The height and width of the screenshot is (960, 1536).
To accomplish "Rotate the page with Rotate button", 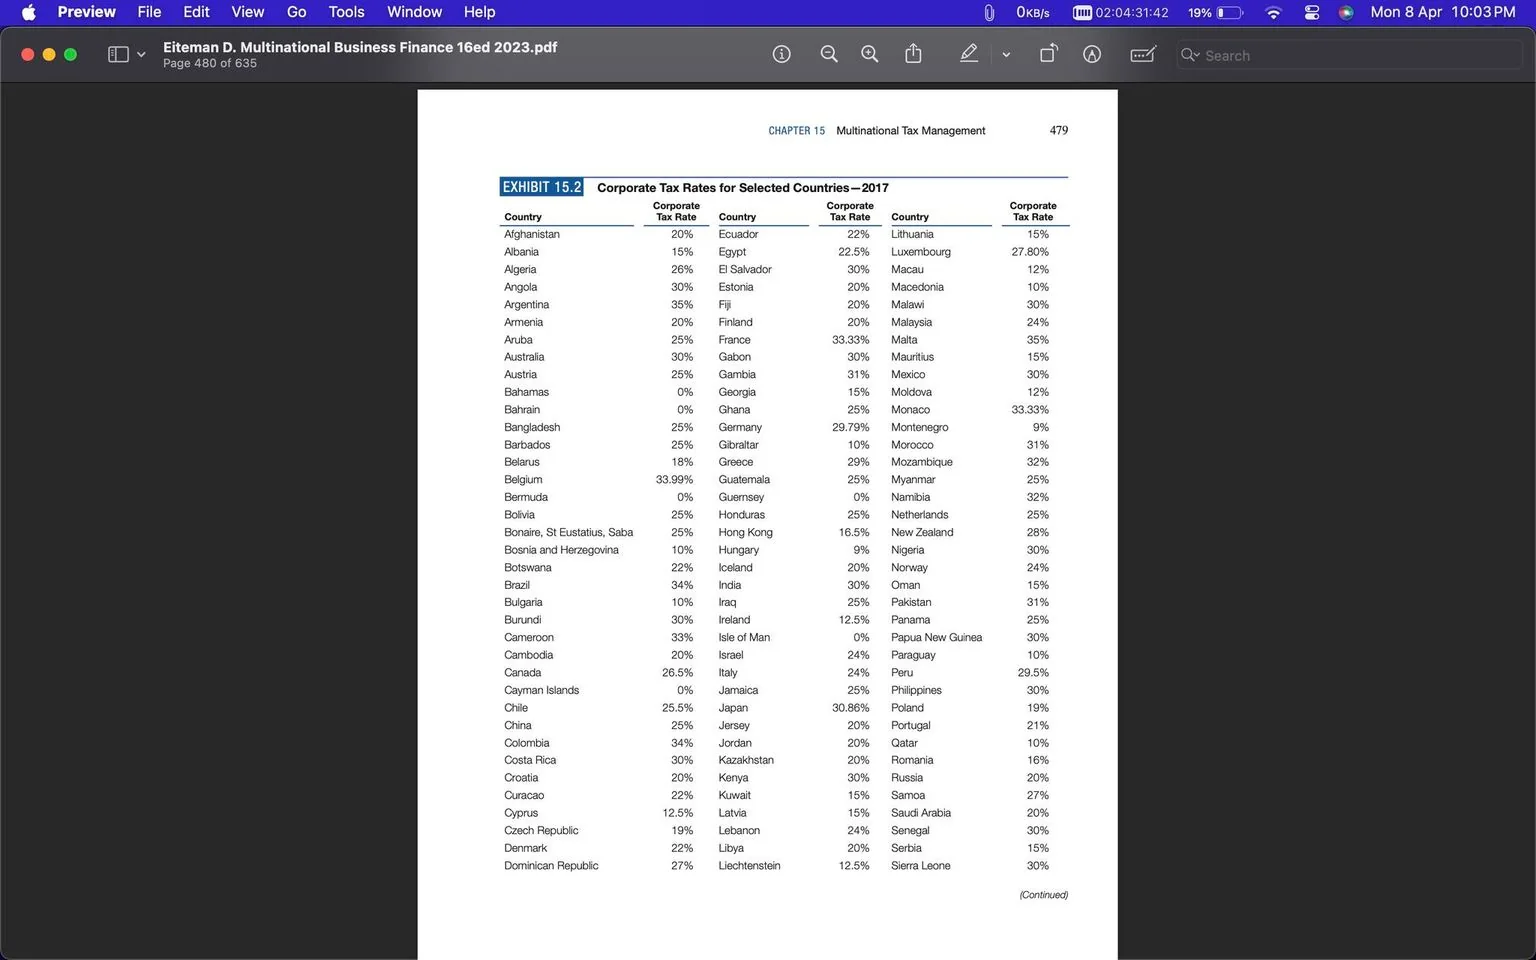I will pos(1048,54).
